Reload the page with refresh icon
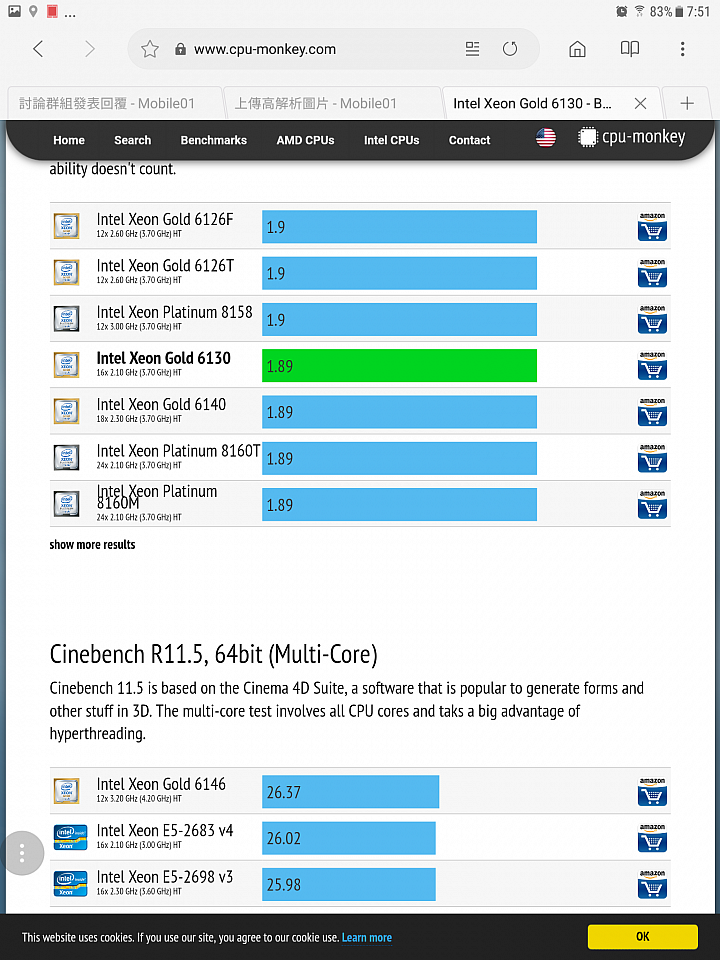The image size is (720, 960). [x=510, y=49]
